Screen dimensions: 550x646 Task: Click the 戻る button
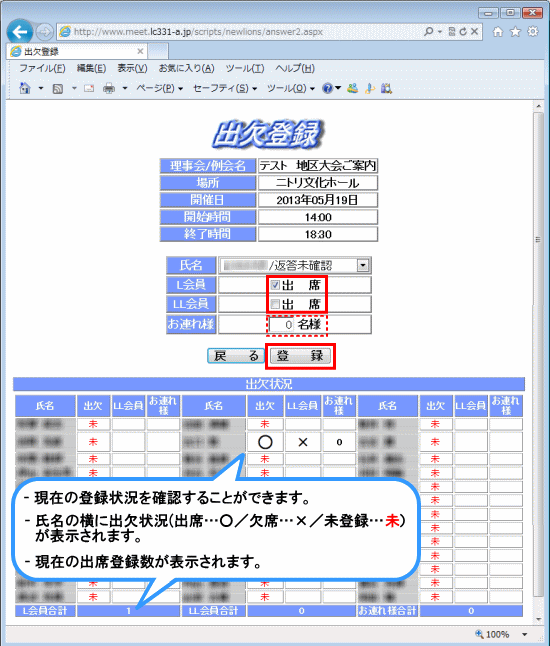[x=236, y=356]
